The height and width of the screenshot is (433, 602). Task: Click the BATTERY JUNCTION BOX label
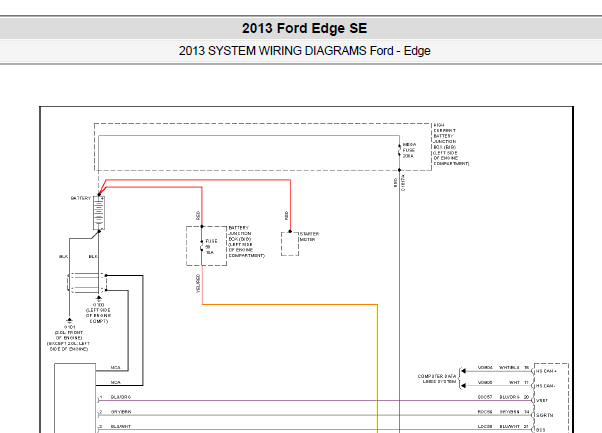point(246,241)
